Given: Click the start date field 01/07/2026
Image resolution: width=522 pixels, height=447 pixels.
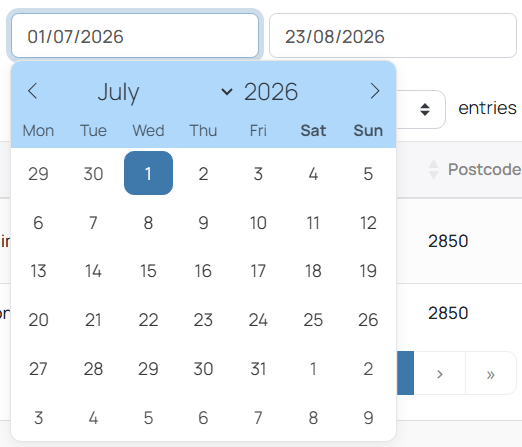Looking at the screenshot, I should (x=135, y=36).
